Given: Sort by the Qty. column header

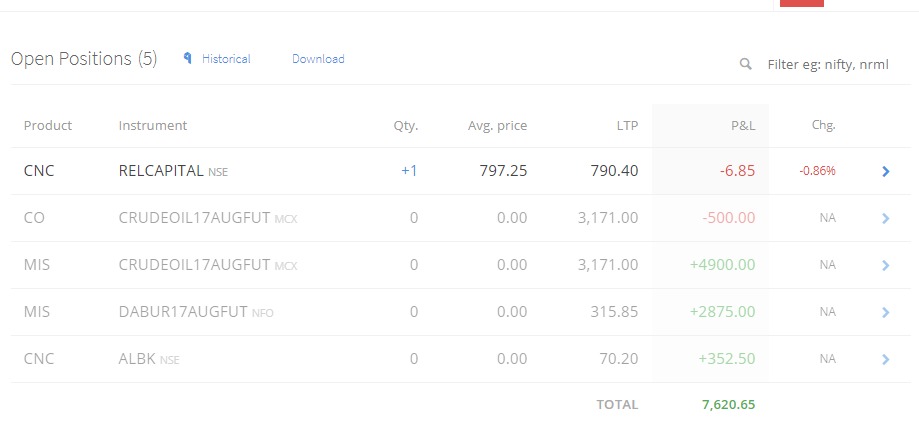Looking at the screenshot, I should pos(406,125).
